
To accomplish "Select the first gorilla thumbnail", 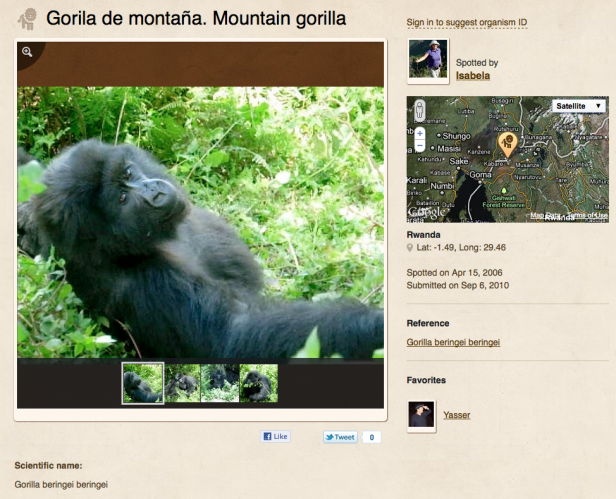I will pyautogui.click(x=142, y=383).
